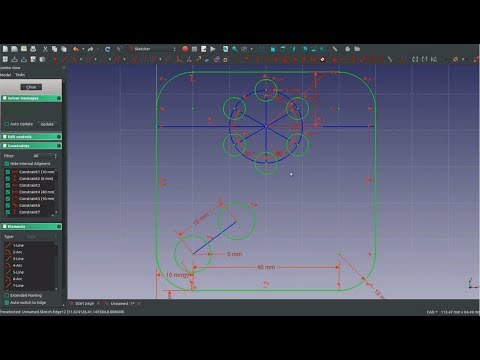480x360 pixels.
Task: Uncheck the Constraint1 checkbox
Action: click(8, 172)
